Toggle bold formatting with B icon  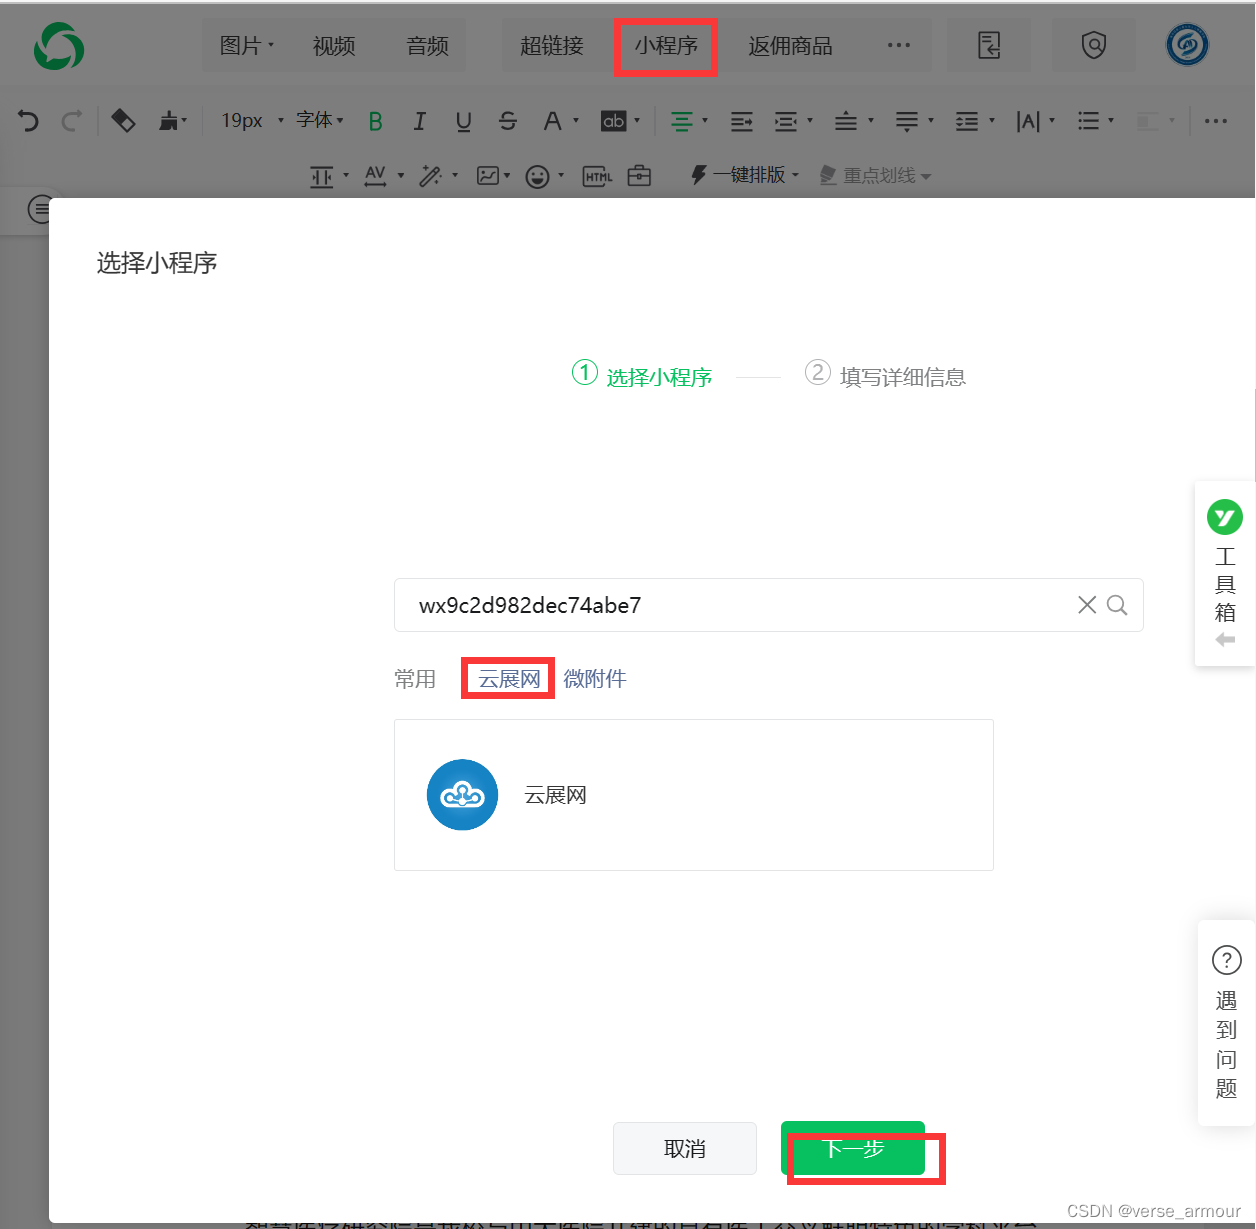point(376,121)
